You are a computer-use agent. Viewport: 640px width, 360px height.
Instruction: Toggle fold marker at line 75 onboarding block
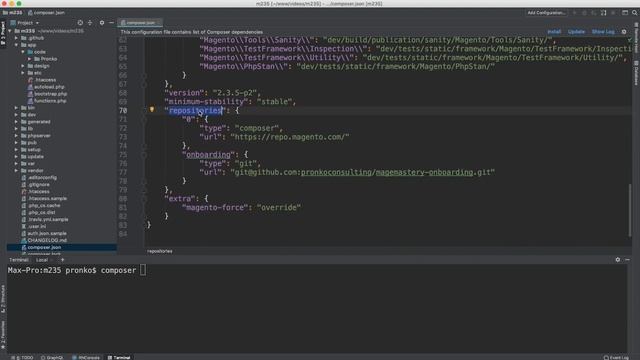click(144, 155)
